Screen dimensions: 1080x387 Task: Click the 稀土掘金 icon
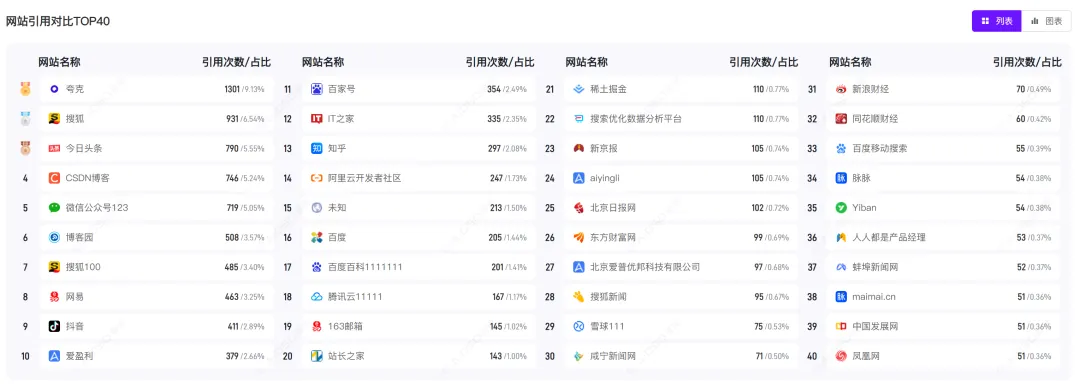(x=579, y=89)
